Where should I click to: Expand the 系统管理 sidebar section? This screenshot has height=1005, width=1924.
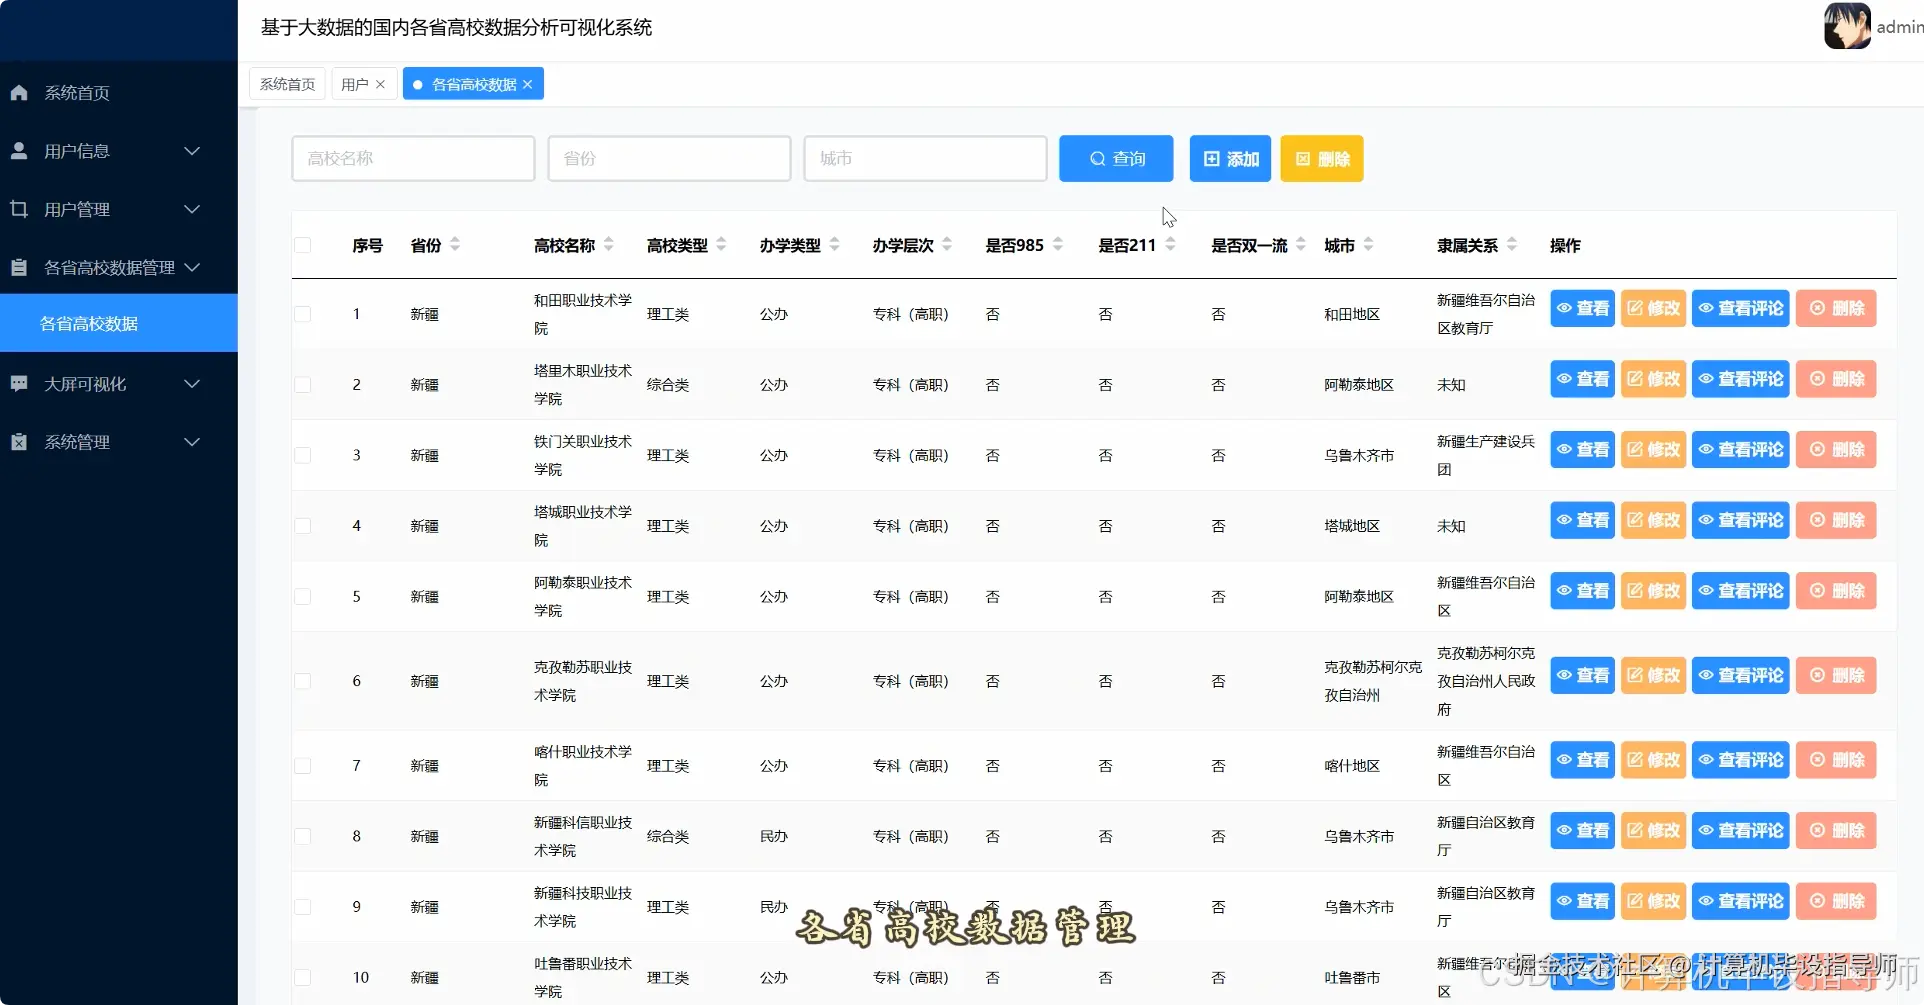pos(192,441)
